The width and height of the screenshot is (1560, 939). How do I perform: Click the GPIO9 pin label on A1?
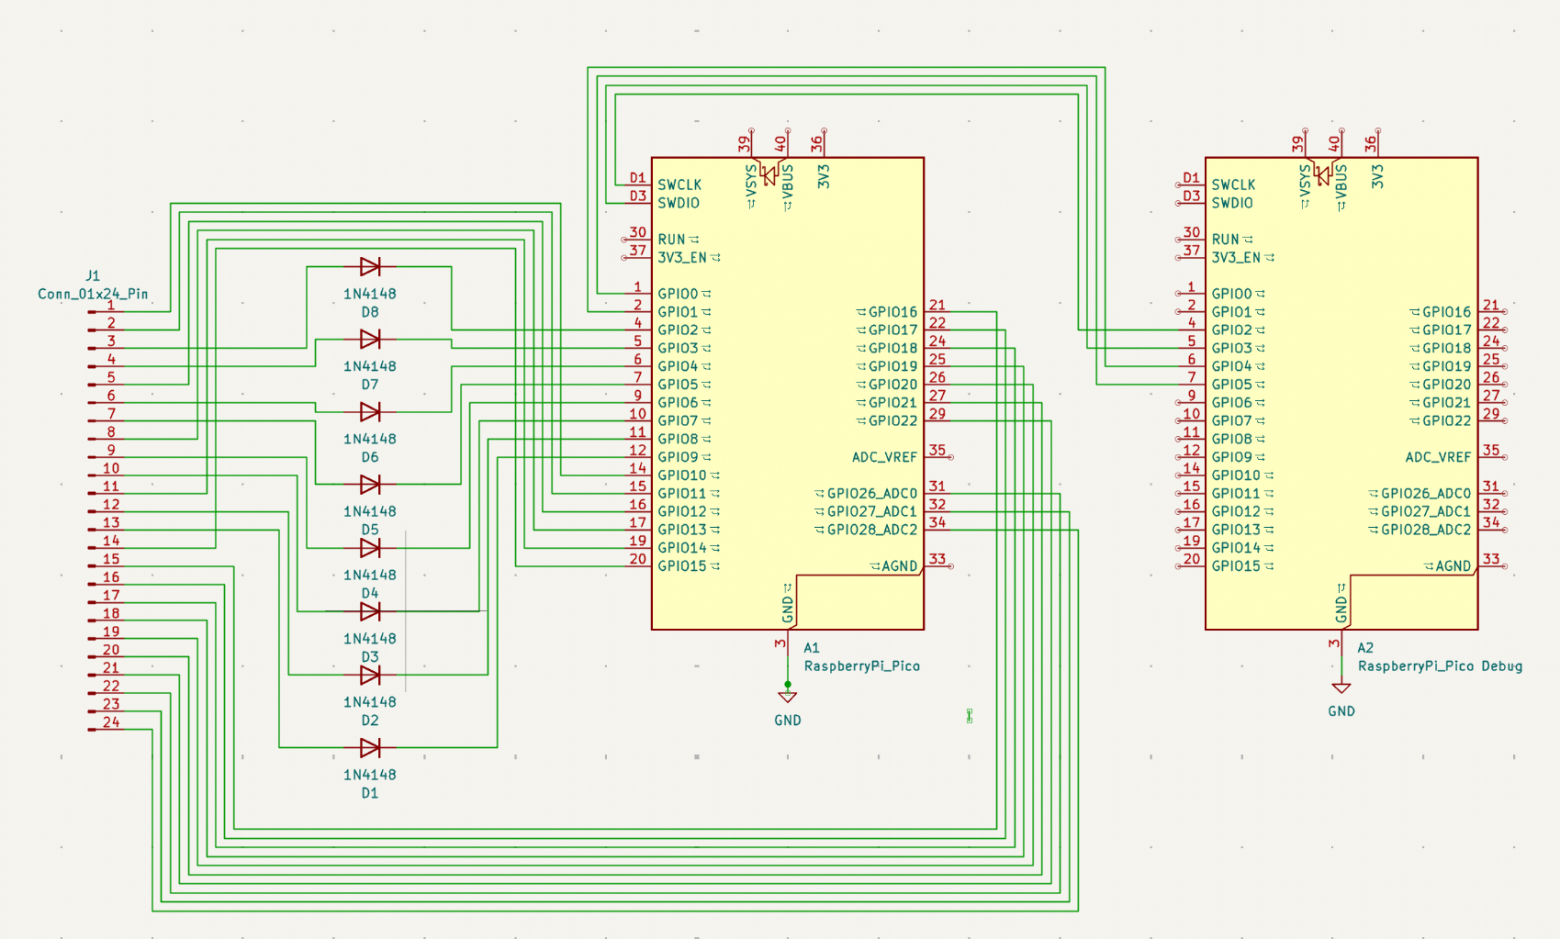(677, 457)
